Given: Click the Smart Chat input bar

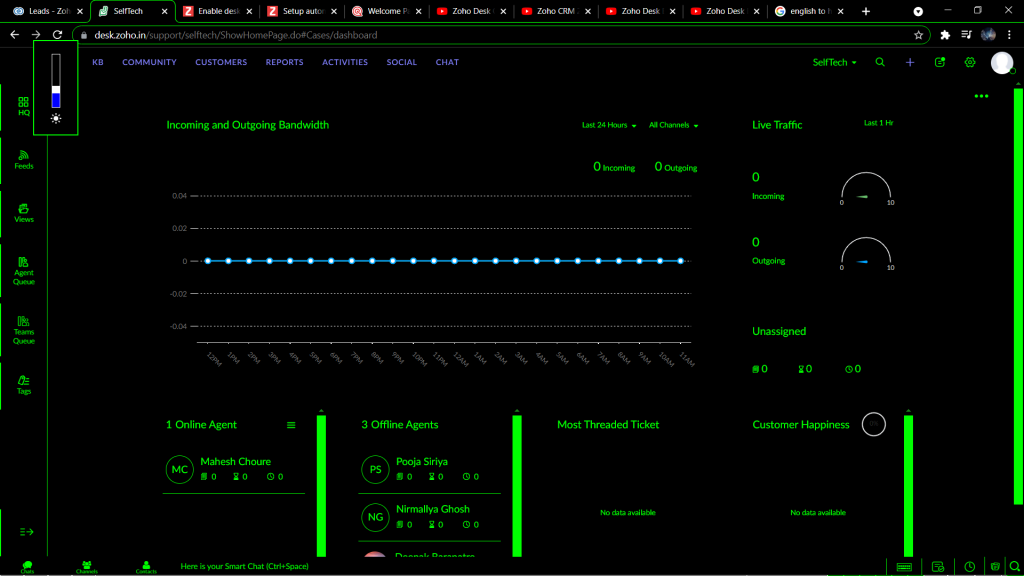Looking at the screenshot, I should (x=245, y=567).
